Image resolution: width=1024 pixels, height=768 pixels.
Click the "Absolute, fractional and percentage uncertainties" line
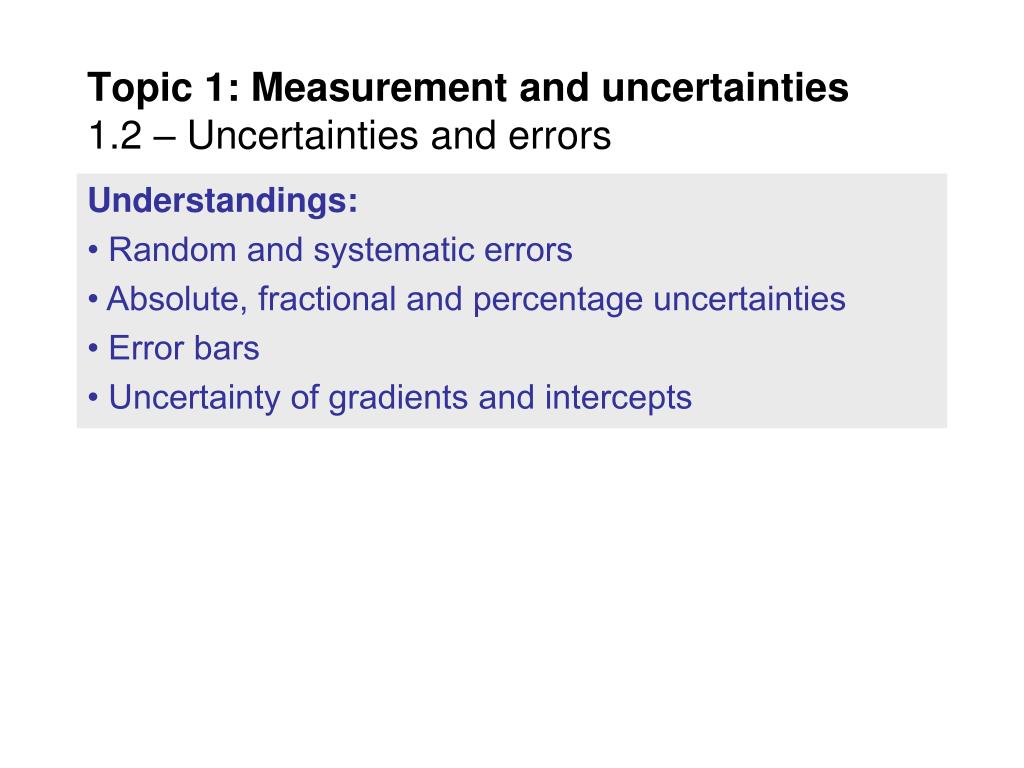[476, 299]
